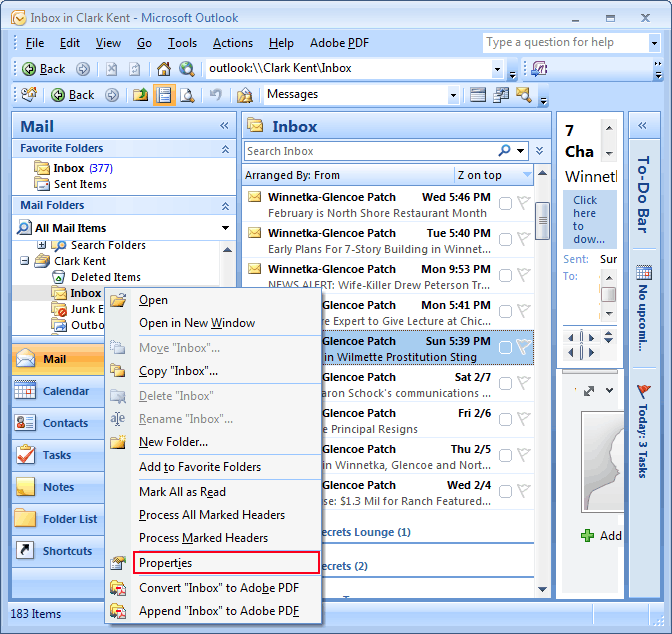The width and height of the screenshot is (672, 634).
Task: Open the address bar dropdown
Action: point(497,69)
